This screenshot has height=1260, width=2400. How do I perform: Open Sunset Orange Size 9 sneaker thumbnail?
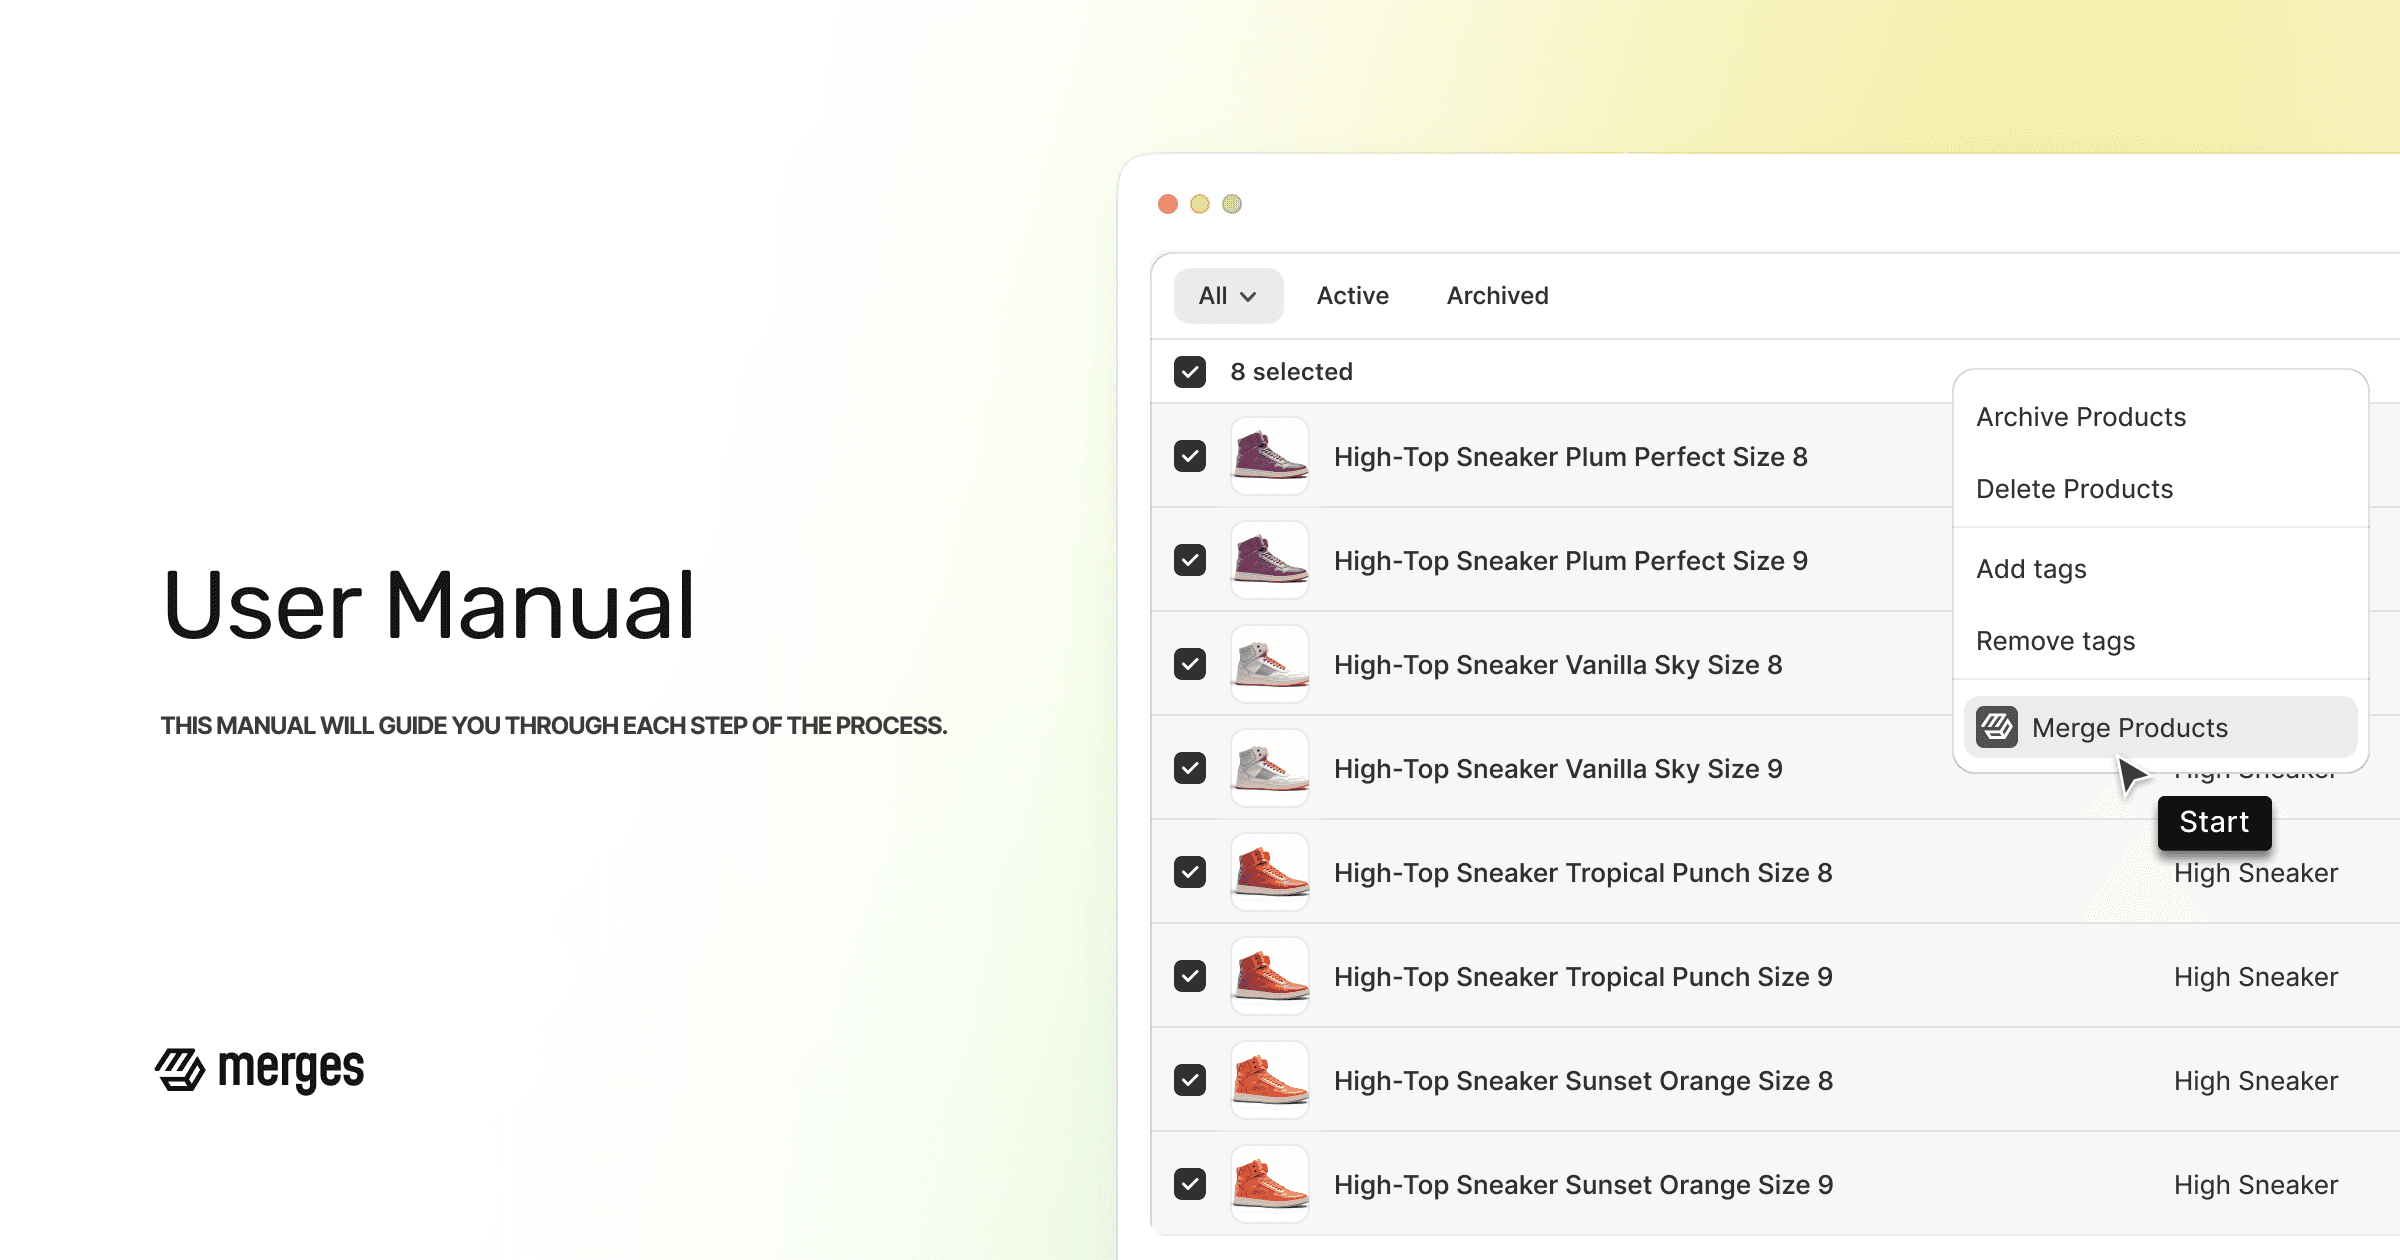tap(1270, 1184)
